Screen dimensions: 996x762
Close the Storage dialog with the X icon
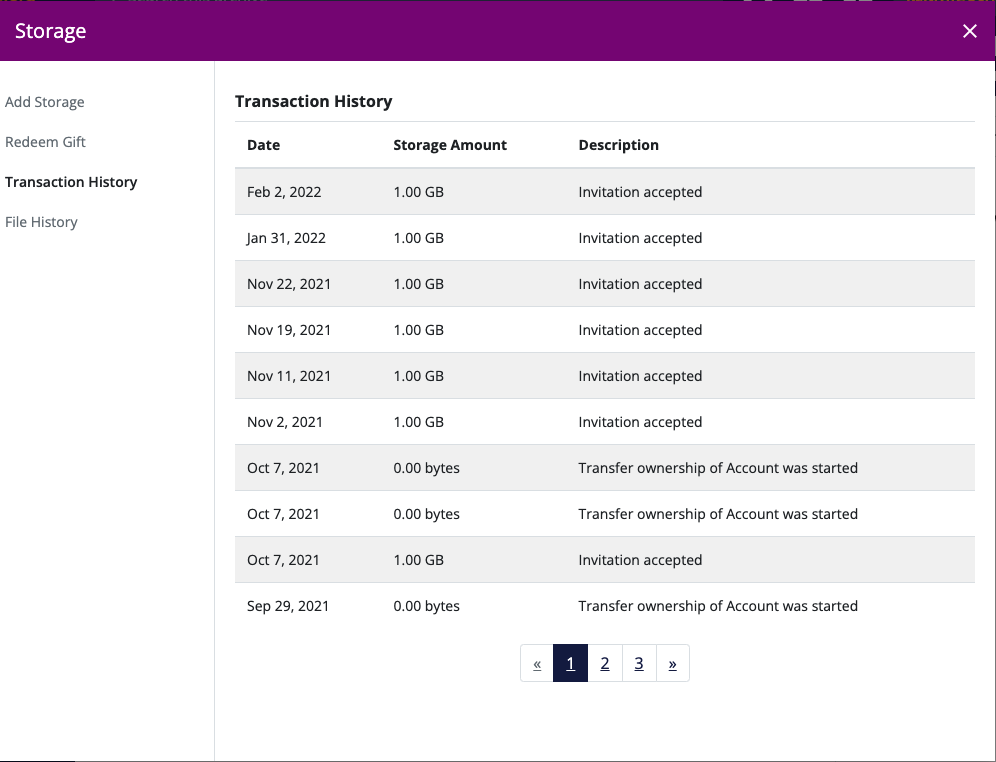pos(969,31)
